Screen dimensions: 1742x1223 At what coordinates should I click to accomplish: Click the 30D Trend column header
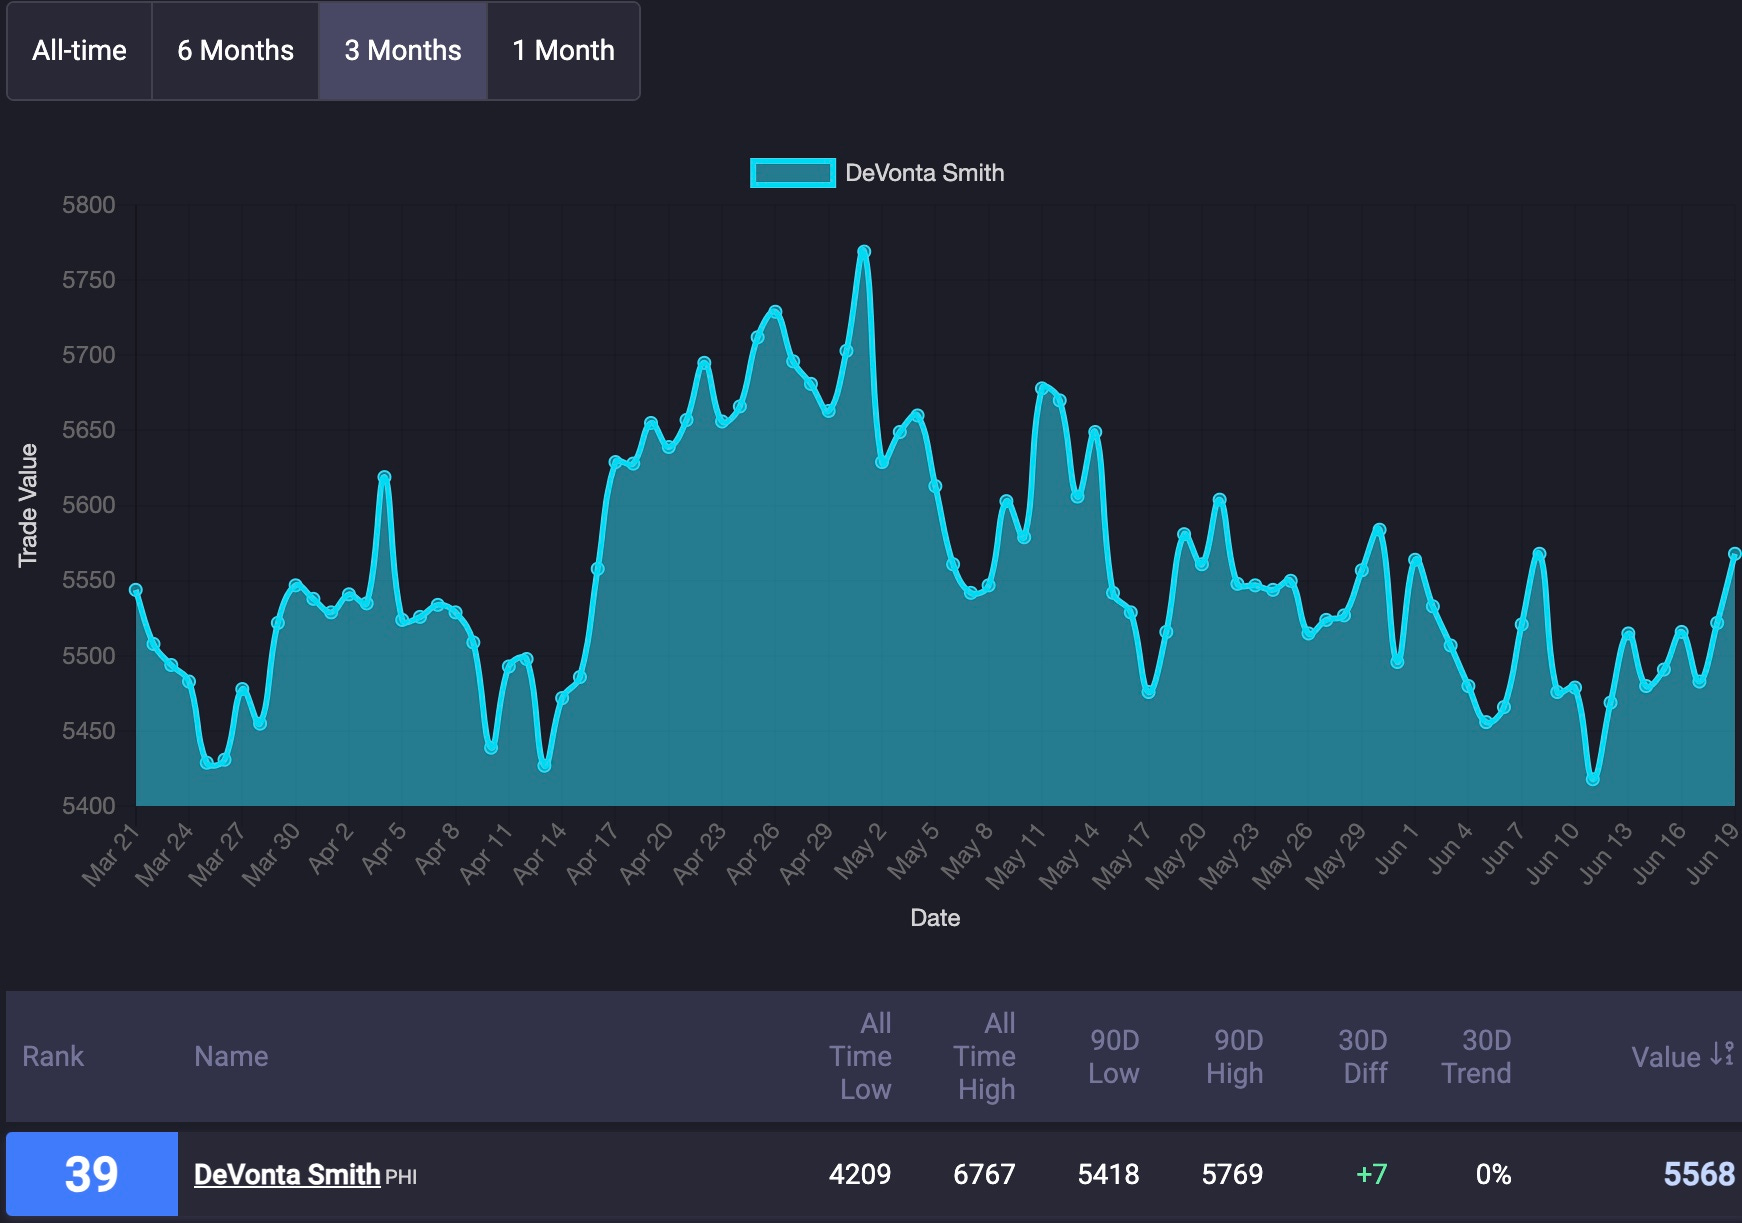coord(1477,1056)
